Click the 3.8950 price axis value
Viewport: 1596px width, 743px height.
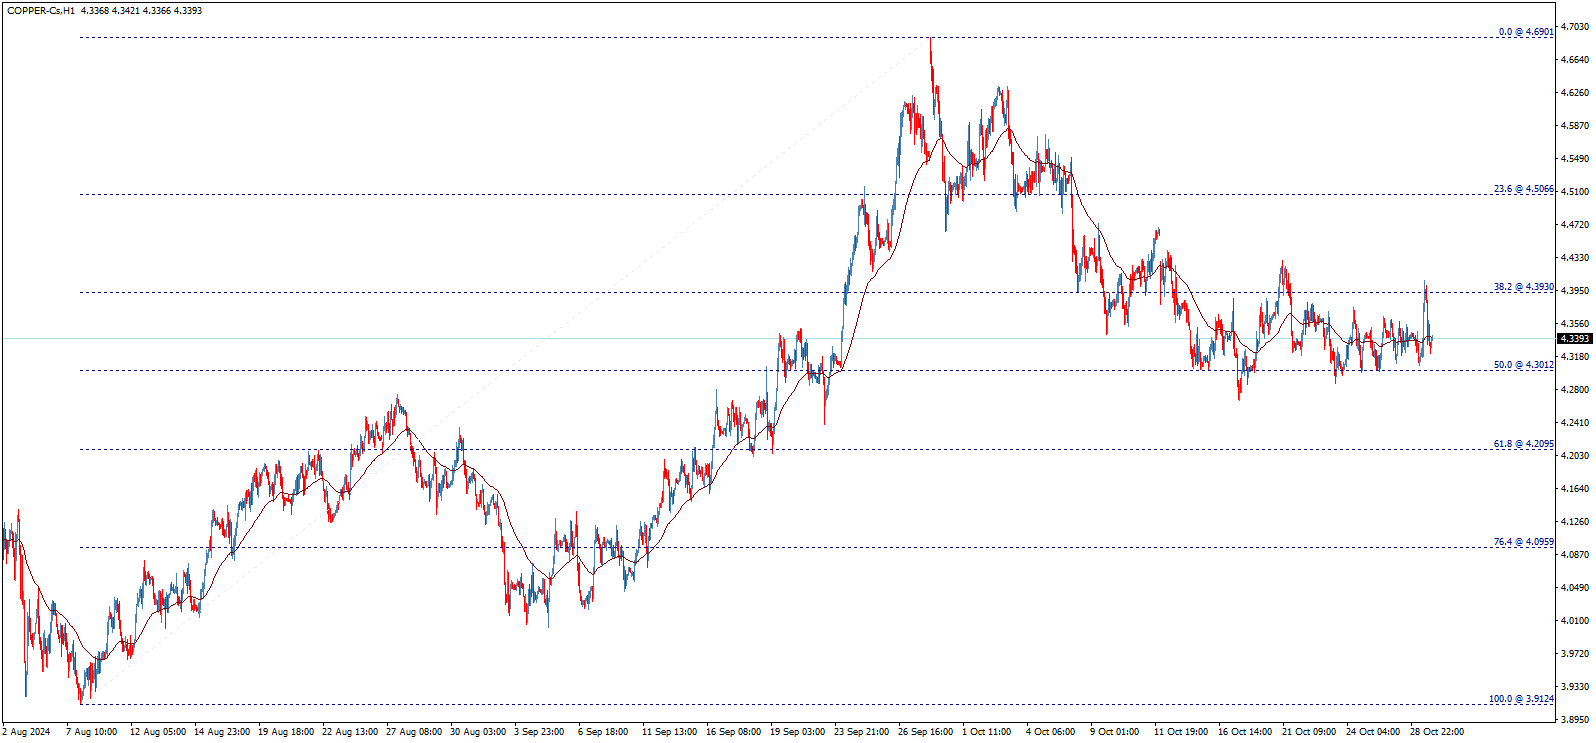1574,720
